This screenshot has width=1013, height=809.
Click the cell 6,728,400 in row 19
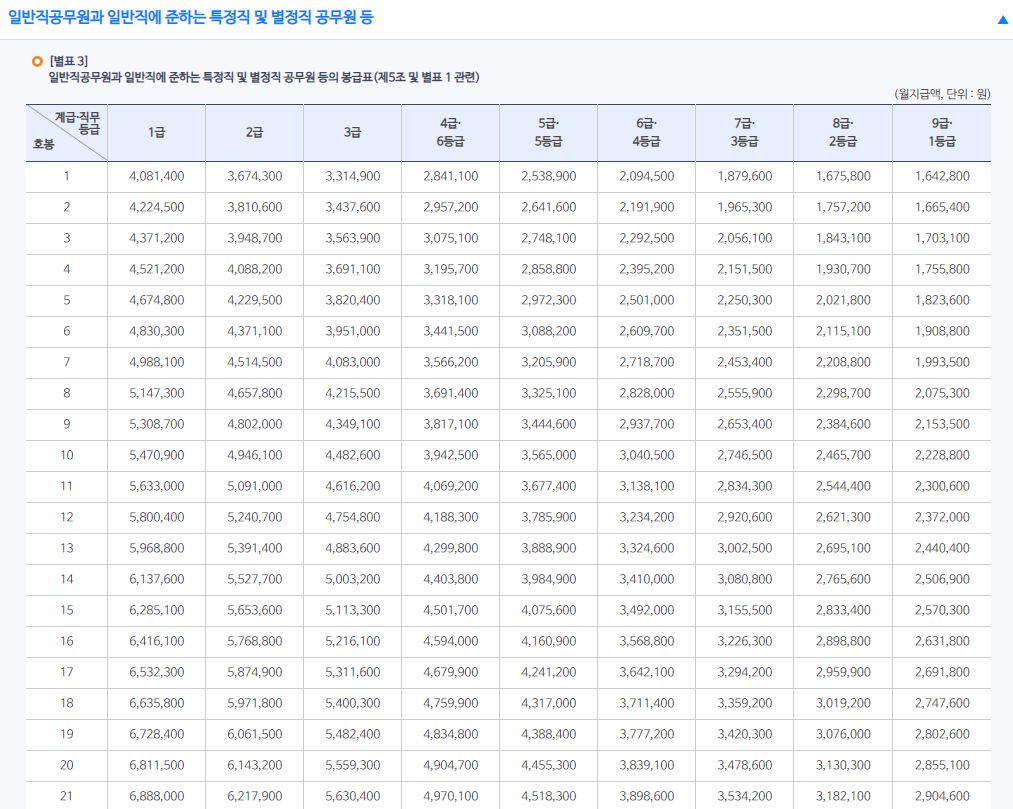[156, 735]
